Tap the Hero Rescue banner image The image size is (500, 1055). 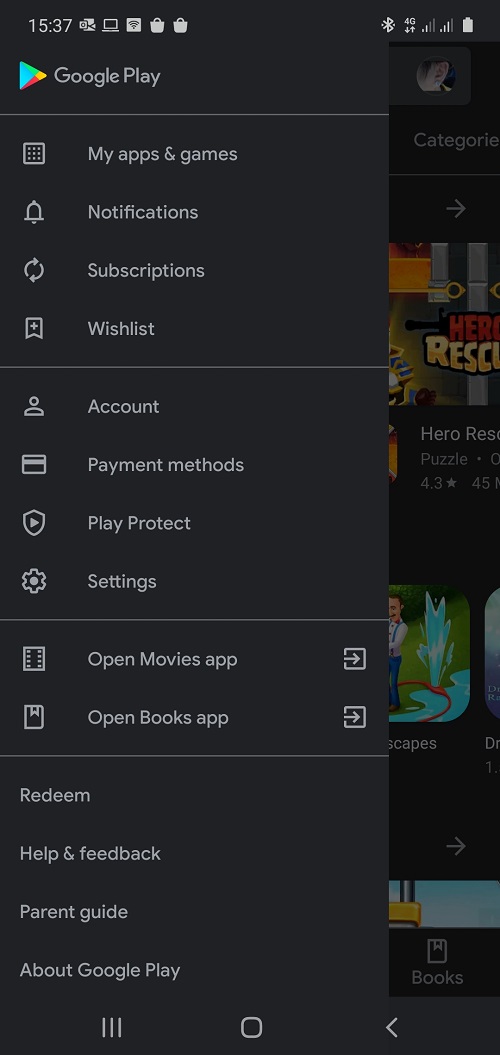[445, 324]
